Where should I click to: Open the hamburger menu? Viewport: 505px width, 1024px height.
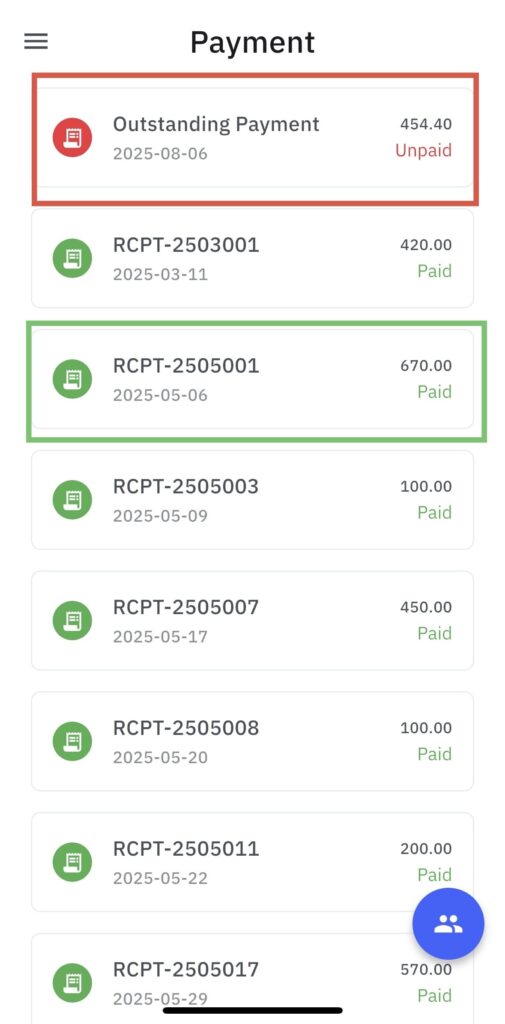coord(36,42)
